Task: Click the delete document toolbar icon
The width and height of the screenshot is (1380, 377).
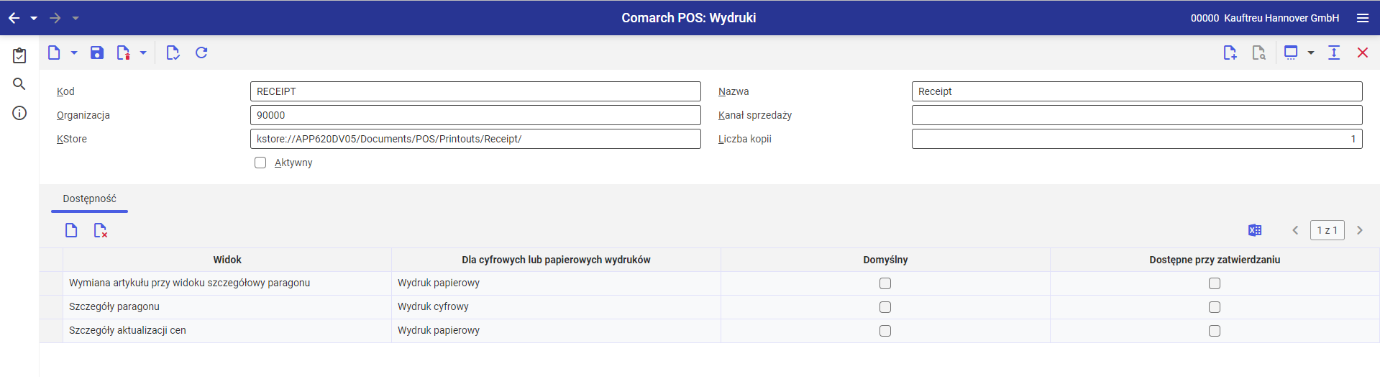Action: point(124,52)
